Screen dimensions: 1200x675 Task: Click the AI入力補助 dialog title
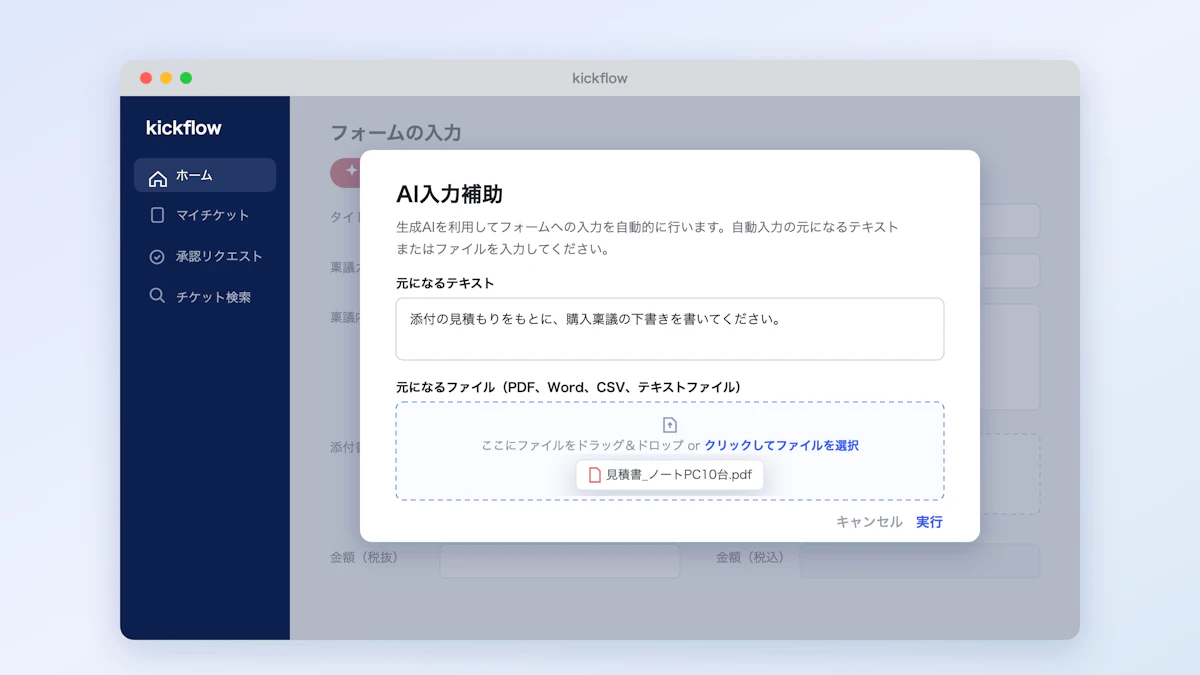[449, 194]
